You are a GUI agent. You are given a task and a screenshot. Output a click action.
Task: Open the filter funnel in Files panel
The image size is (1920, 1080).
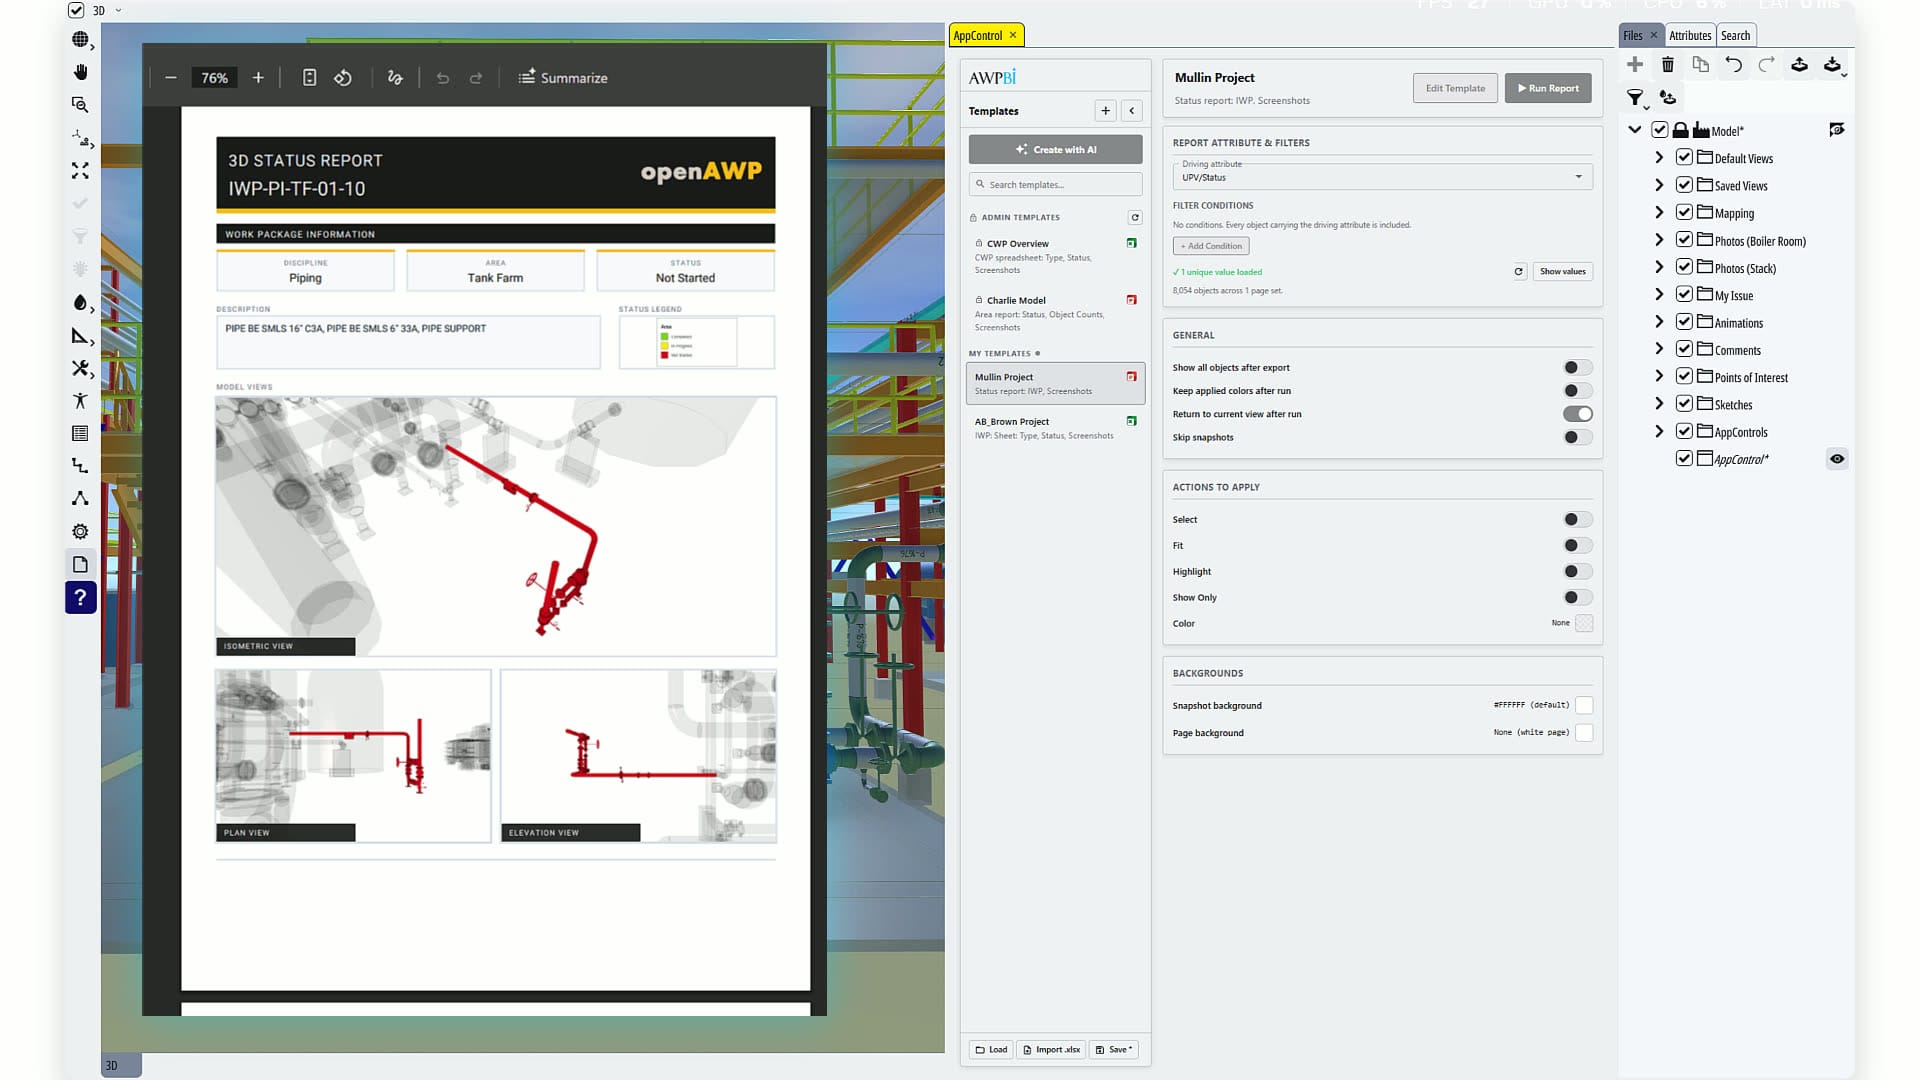(1636, 97)
